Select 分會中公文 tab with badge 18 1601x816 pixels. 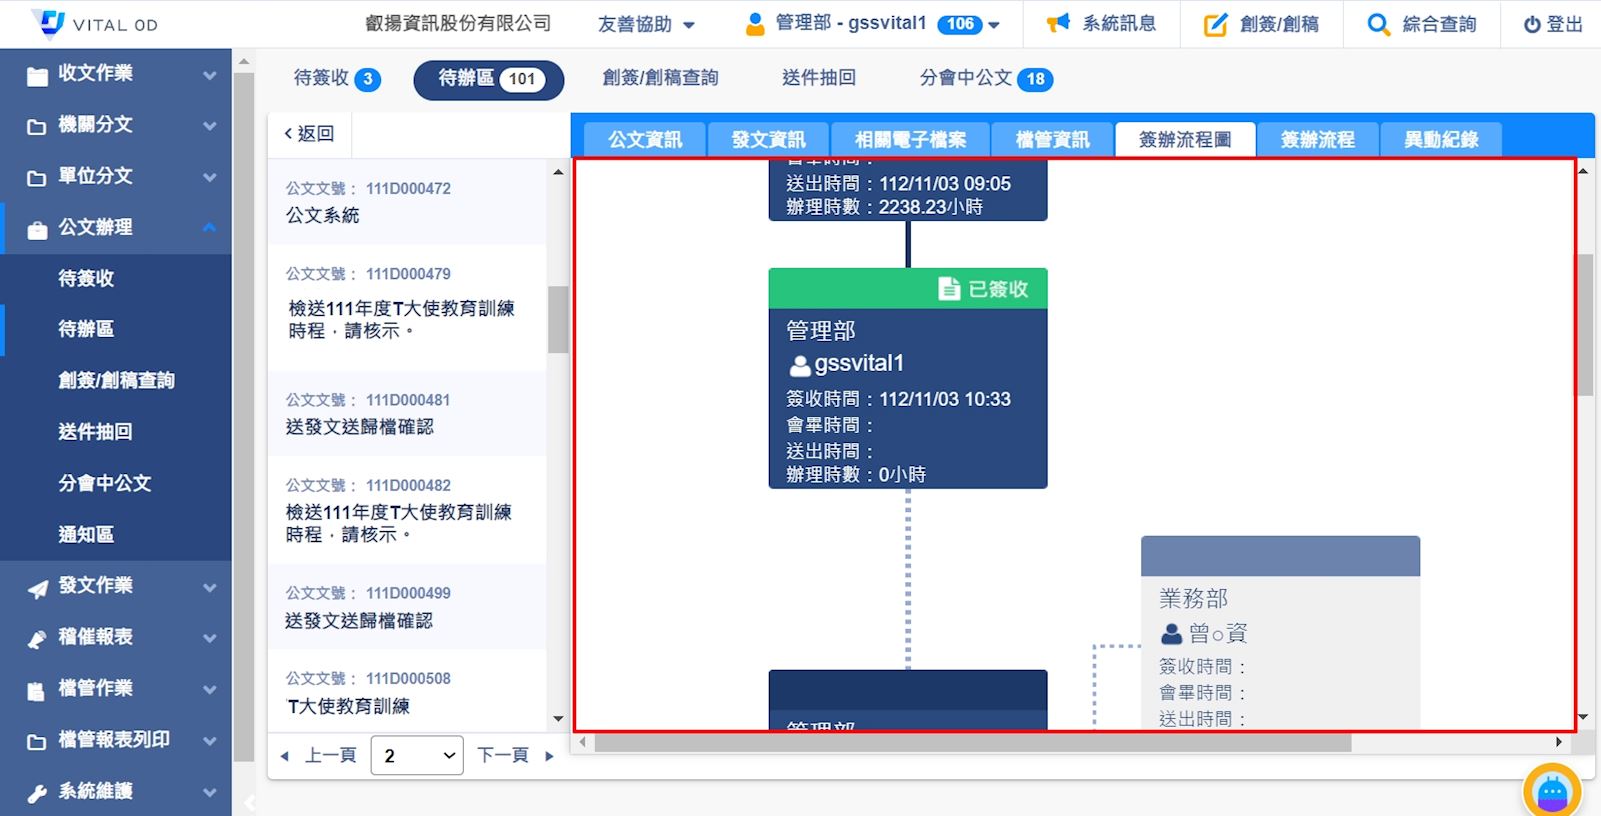[x=985, y=78]
